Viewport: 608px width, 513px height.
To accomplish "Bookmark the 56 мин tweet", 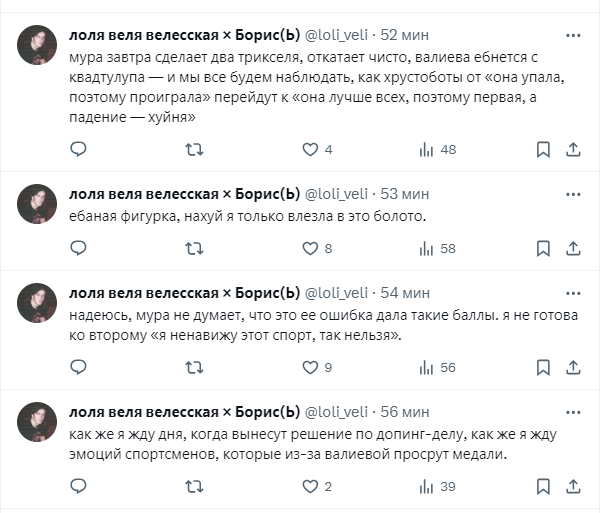I will [x=543, y=486].
